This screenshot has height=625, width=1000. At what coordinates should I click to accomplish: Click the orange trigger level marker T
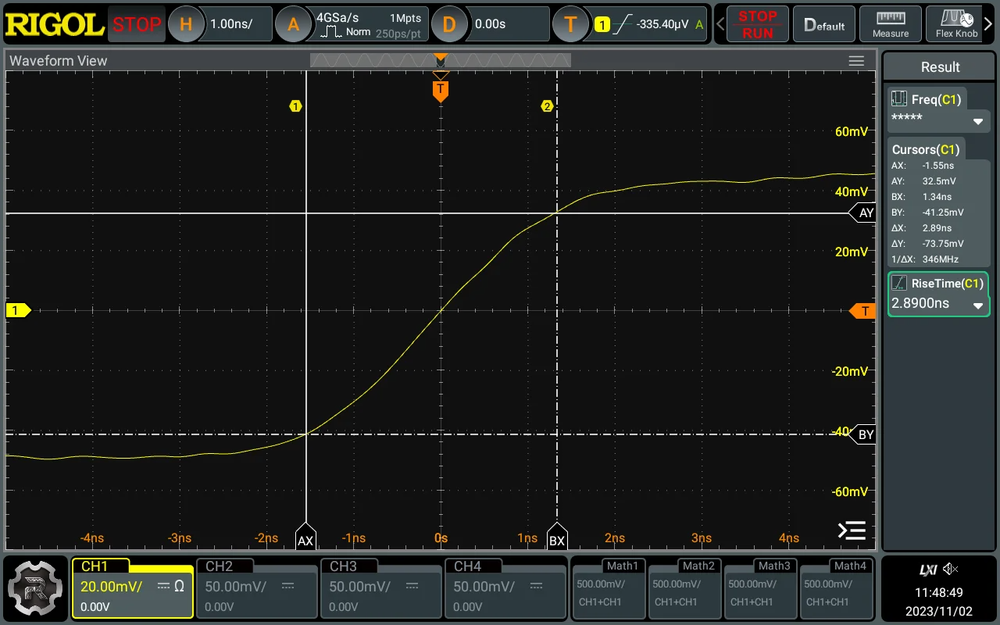tap(440, 89)
